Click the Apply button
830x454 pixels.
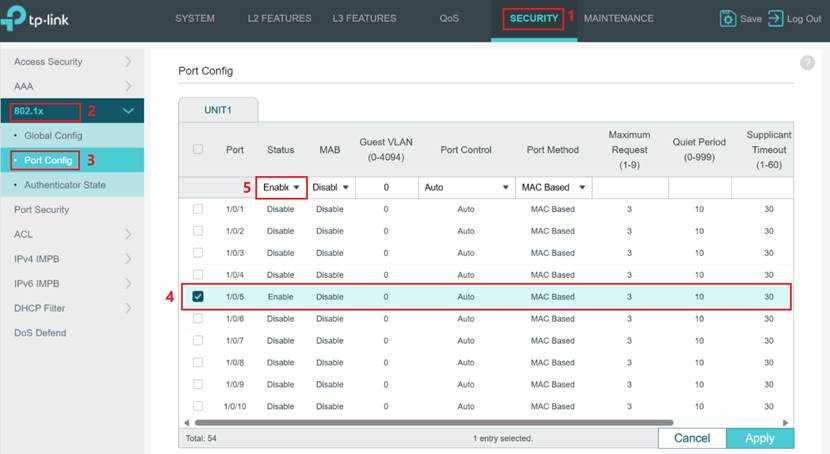[x=759, y=438]
